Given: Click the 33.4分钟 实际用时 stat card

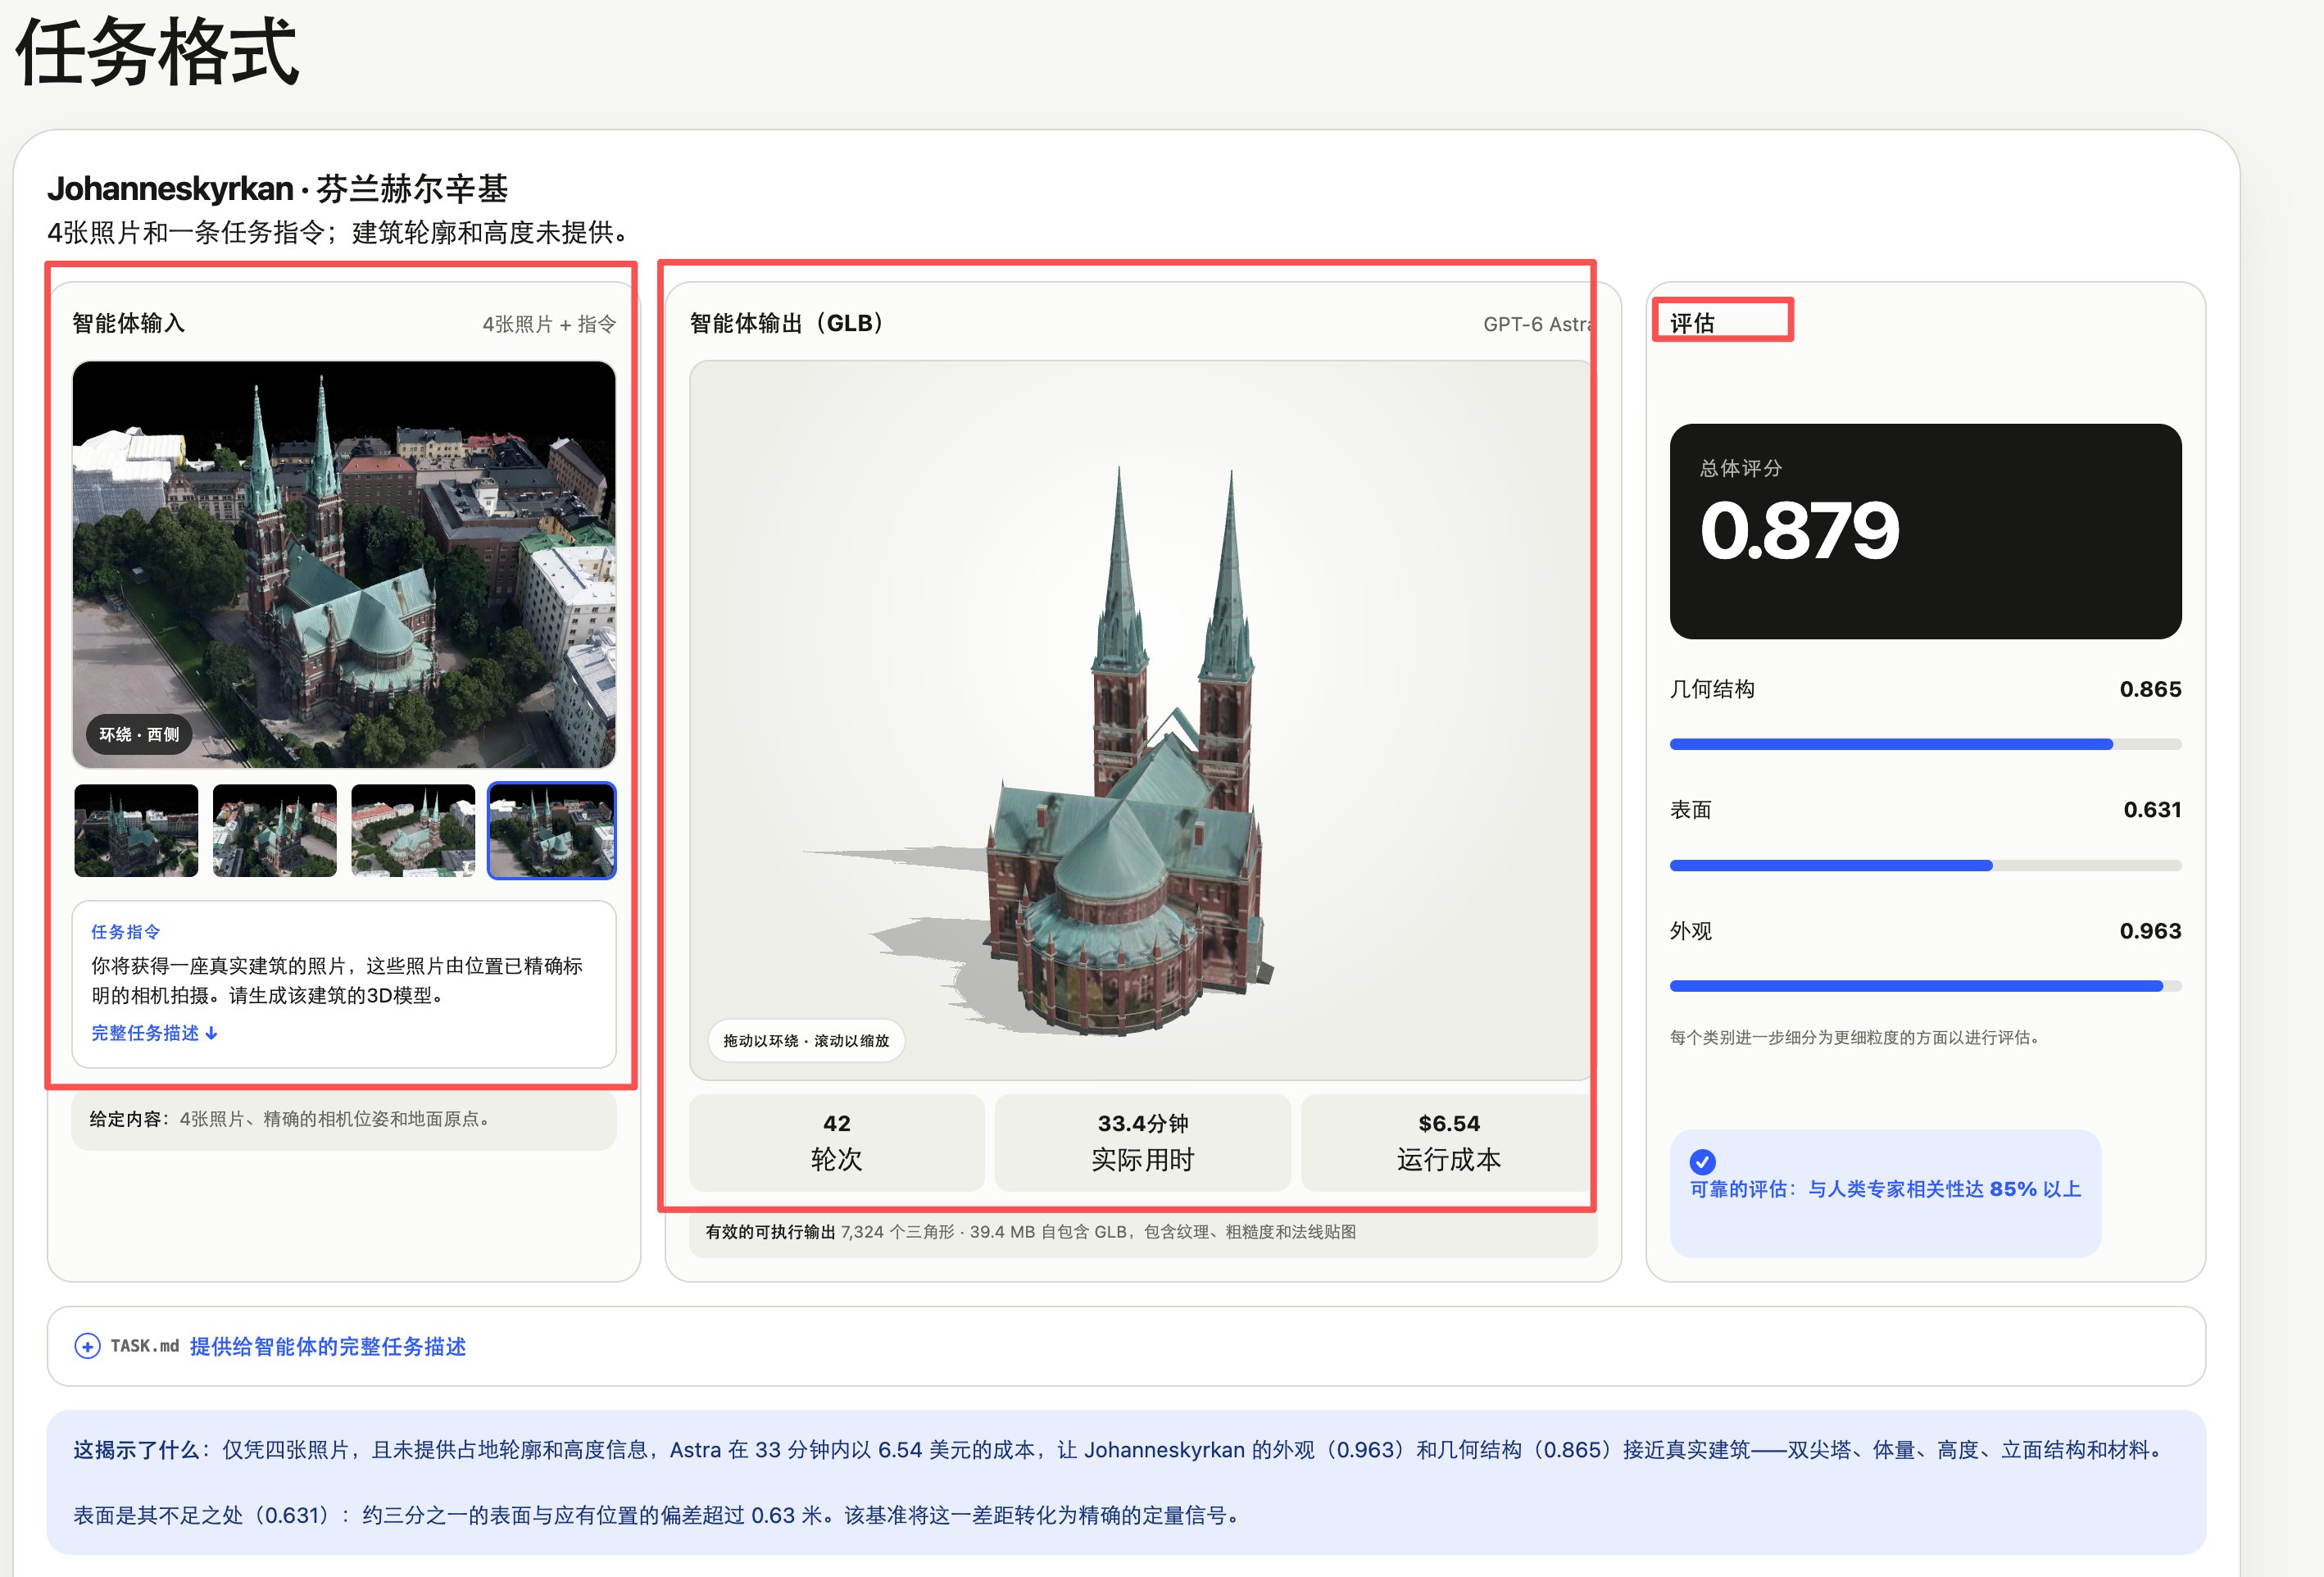Looking at the screenshot, I should [x=1143, y=1142].
